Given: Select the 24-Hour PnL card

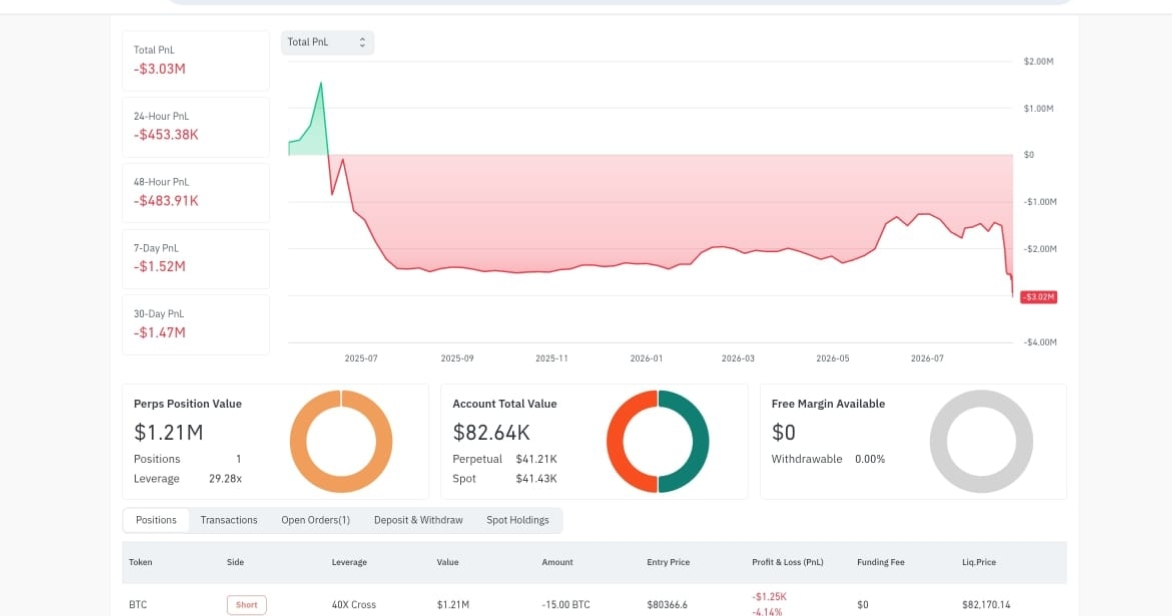Looking at the screenshot, I should pyautogui.click(x=196, y=127).
